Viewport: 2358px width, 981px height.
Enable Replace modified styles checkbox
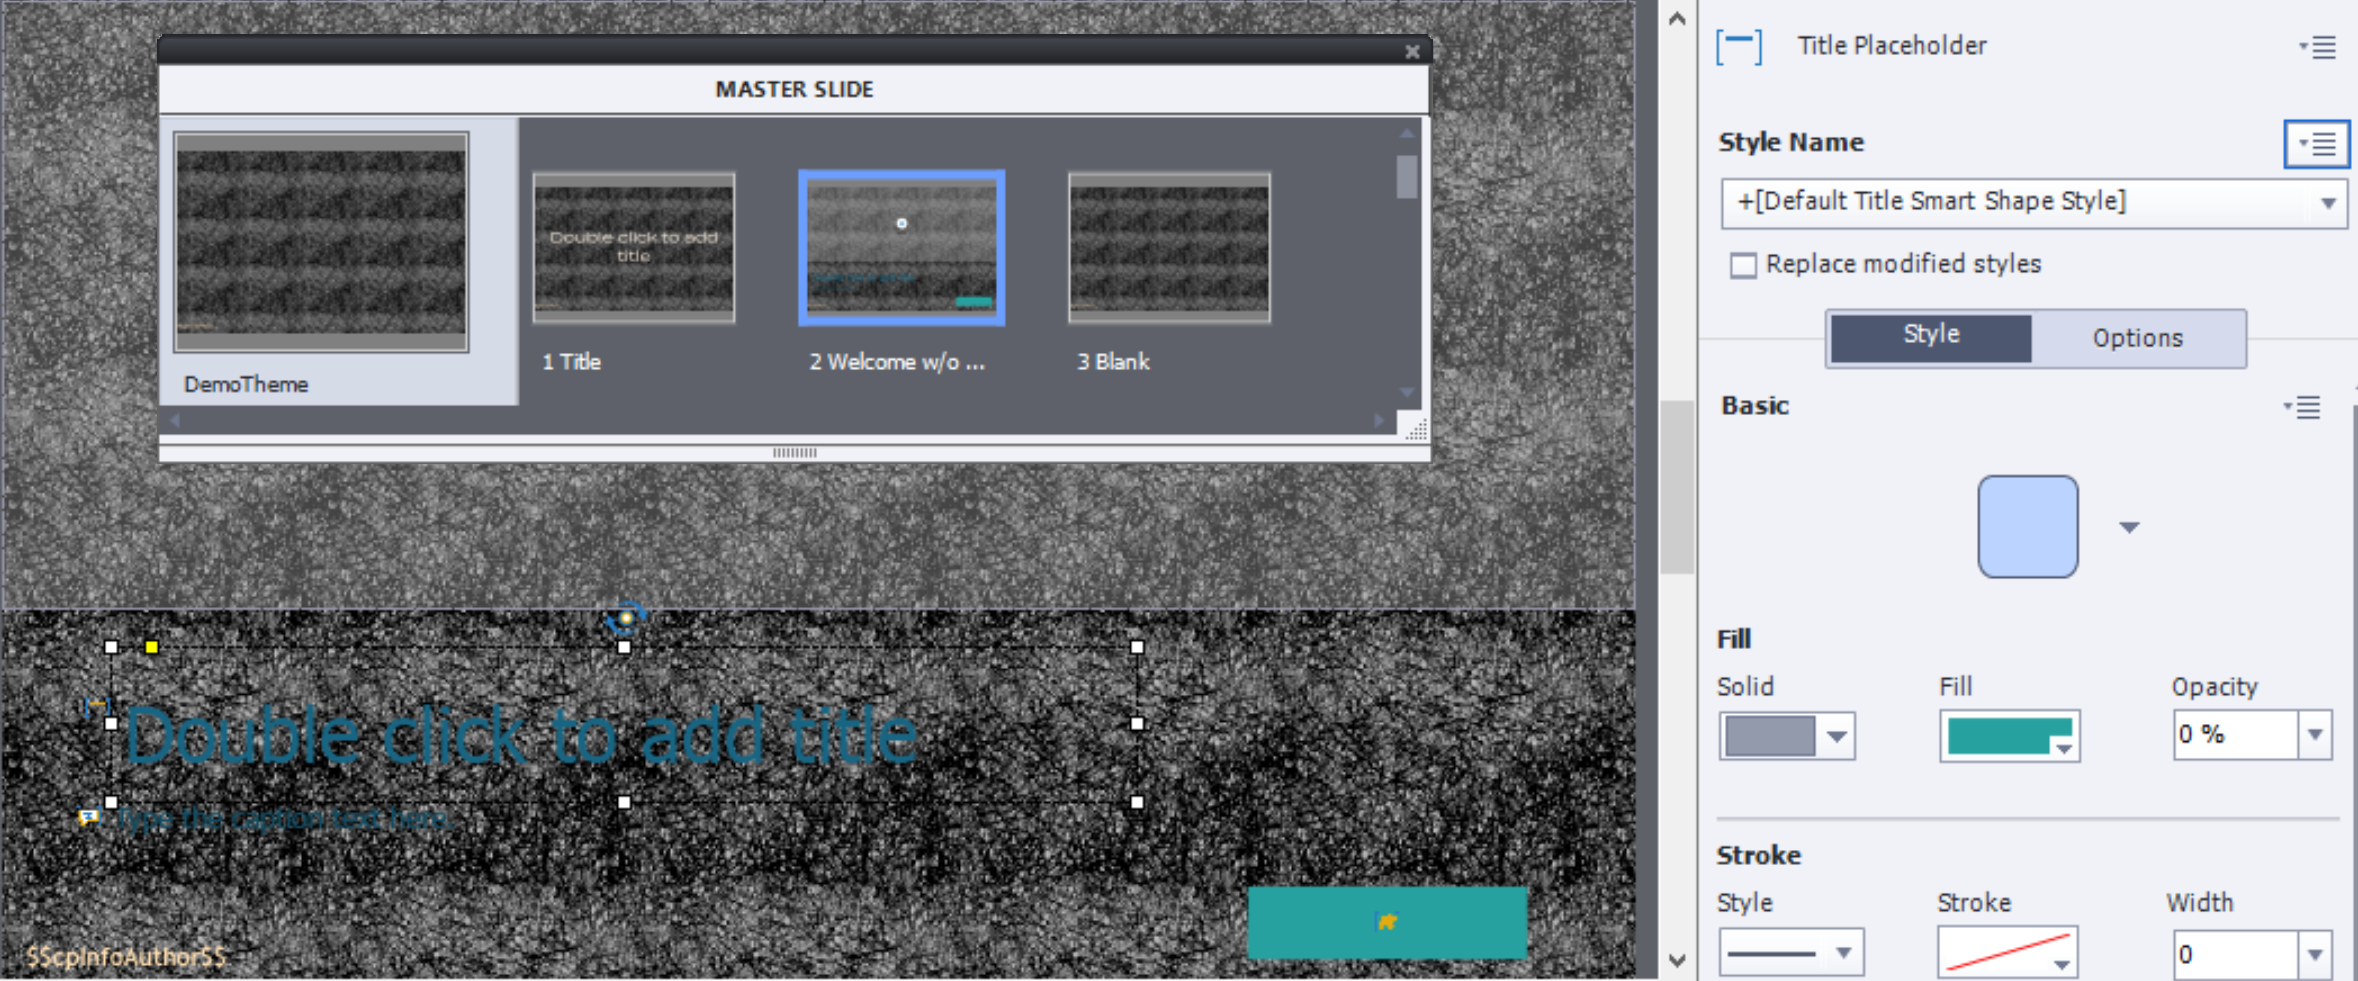[x=1743, y=265]
